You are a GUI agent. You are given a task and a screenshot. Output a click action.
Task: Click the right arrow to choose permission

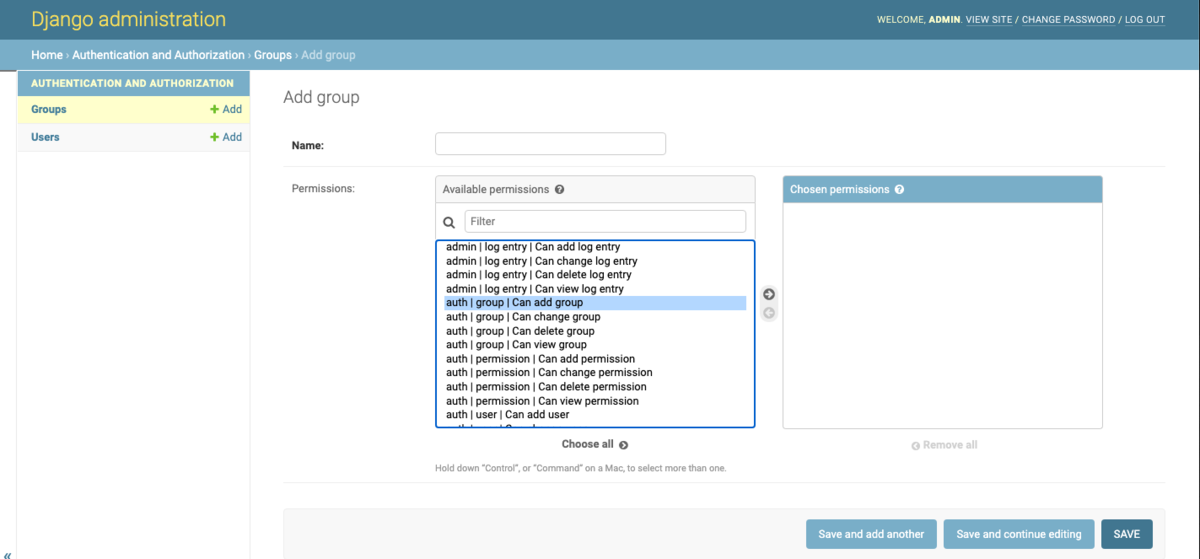pyautogui.click(x=769, y=294)
